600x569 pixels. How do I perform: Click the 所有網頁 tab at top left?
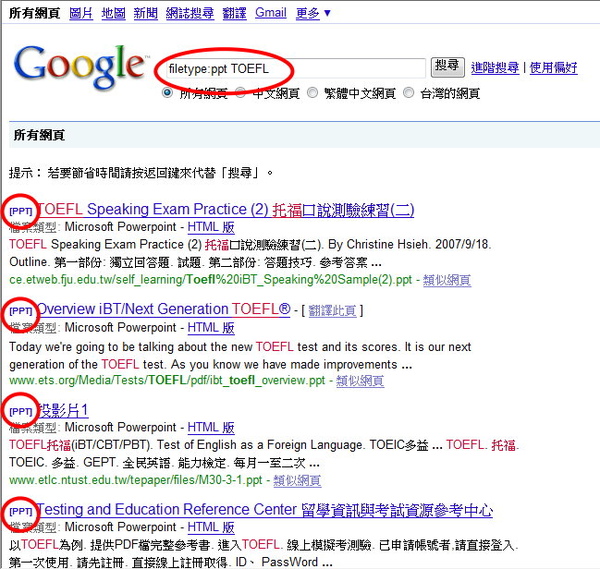pyautogui.click(x=34, y=13)
